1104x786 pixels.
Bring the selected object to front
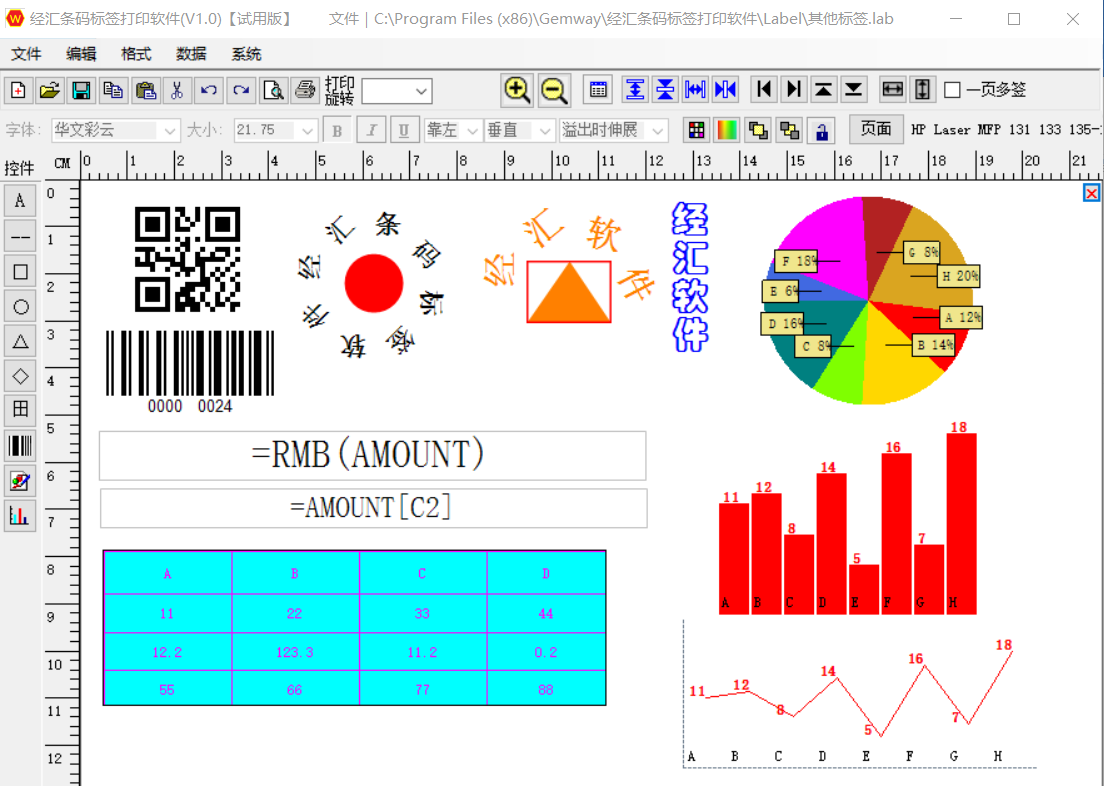[758, 130]
